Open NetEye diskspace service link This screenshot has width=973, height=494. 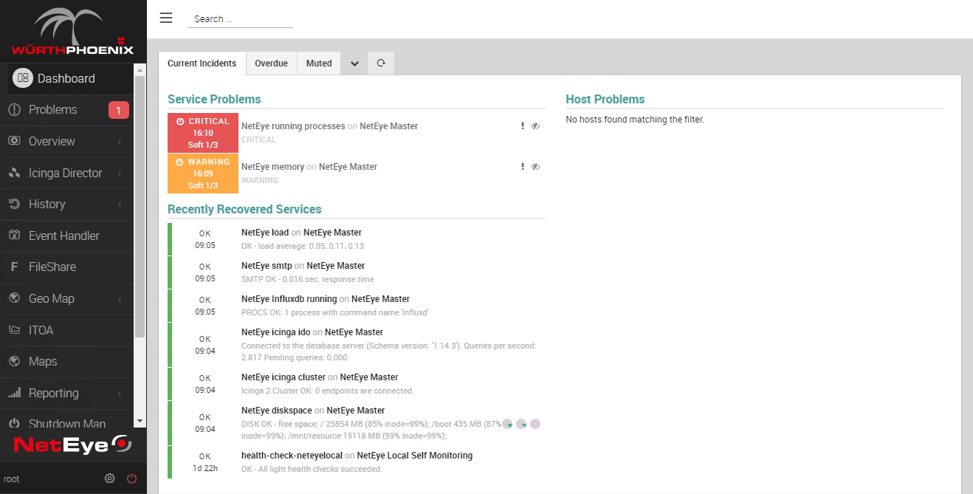[277, 410]
